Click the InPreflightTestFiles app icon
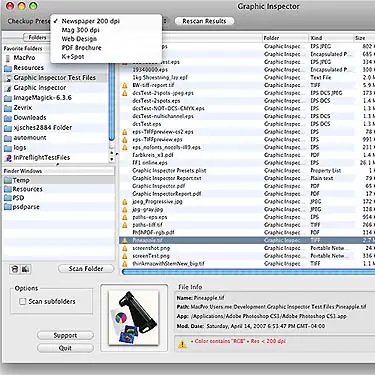The width and height of the screenshot is (375, 375). [8, 158]
